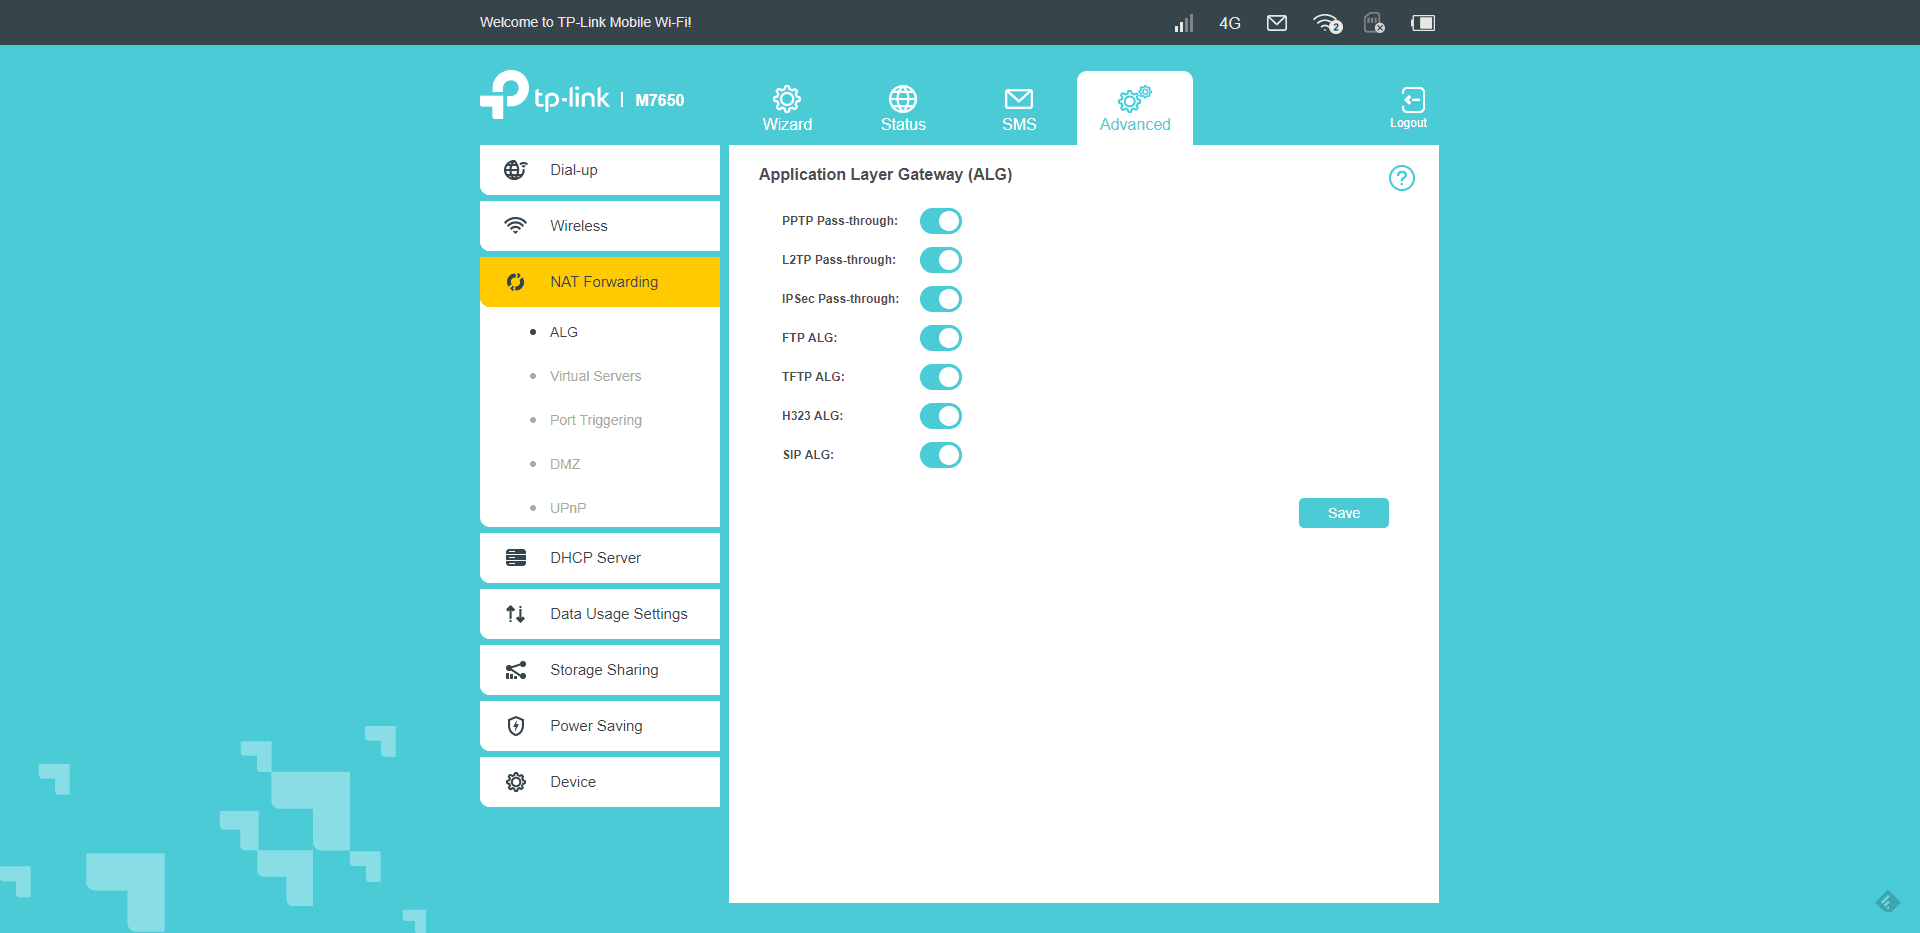Disable IPSec Pass-through toggle
Viewport: 1920px width, 933px height.
[x=940, y=299]
